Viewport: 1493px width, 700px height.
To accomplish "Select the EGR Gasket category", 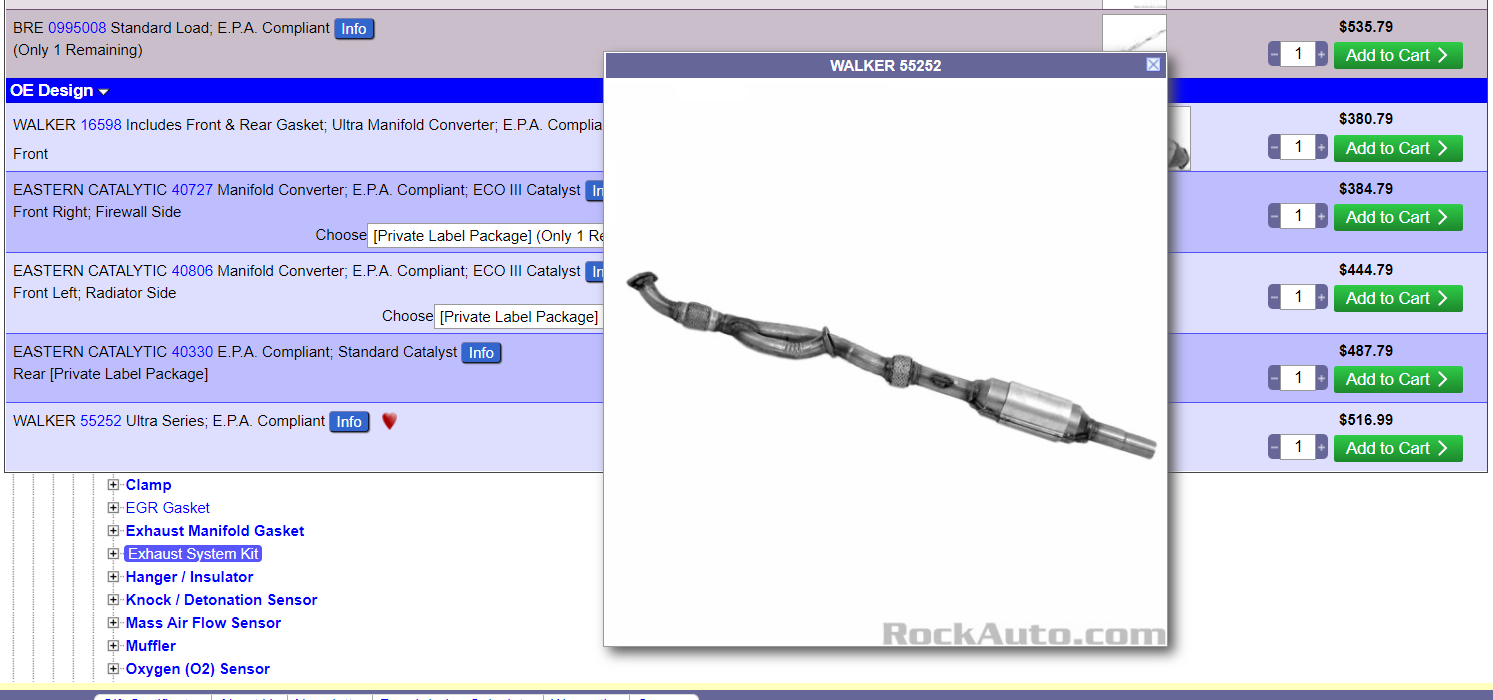I will [167, 508].
